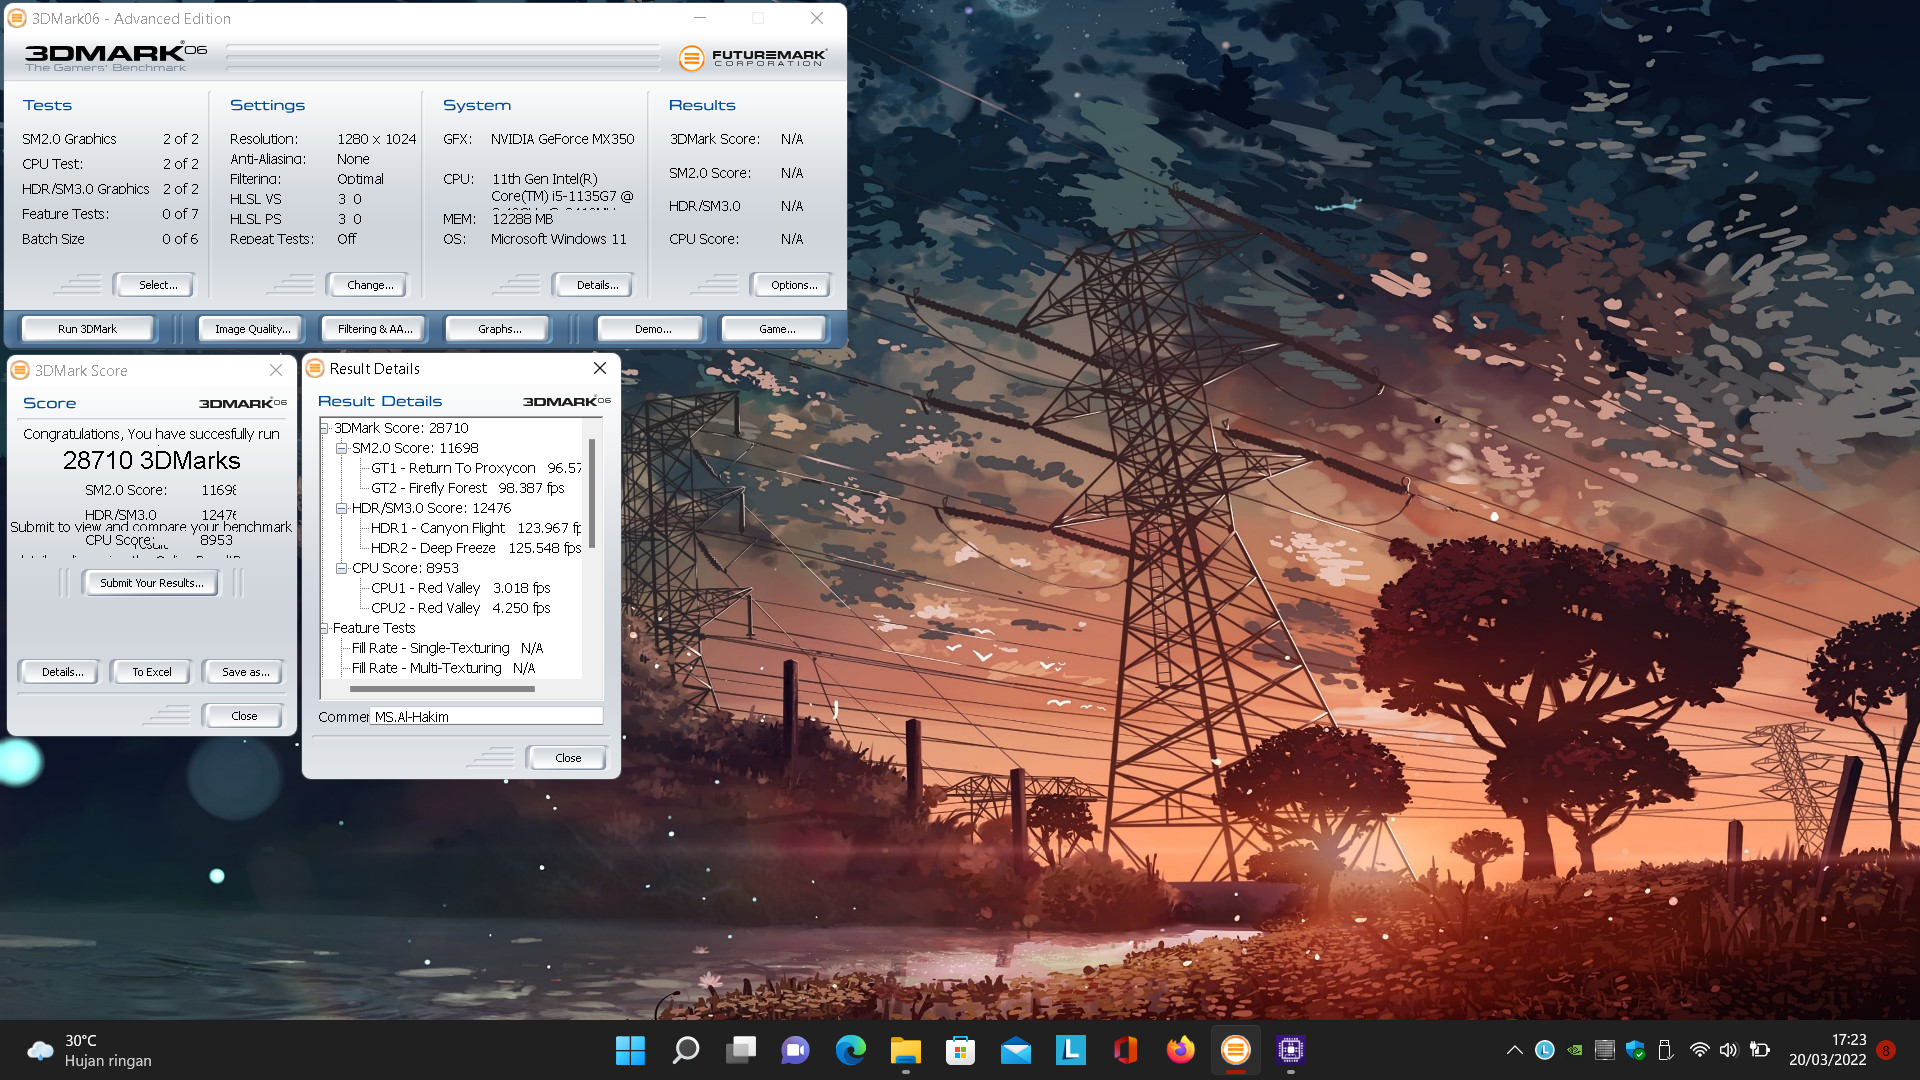Collapse the HDR/SM3.0 Score: 12476 node
Screen dimensions: 1920x1080
tap(342, 508)
